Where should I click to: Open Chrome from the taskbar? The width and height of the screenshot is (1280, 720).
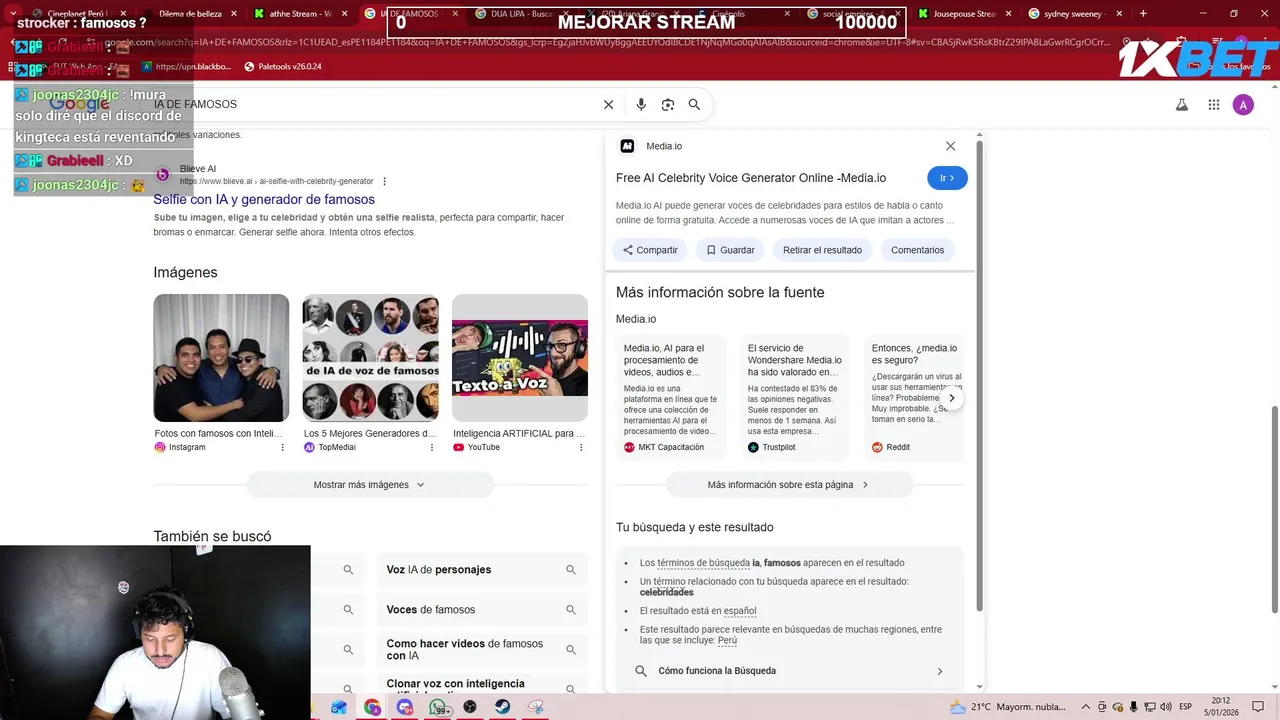pyautogui.click(x=372, y=707)
